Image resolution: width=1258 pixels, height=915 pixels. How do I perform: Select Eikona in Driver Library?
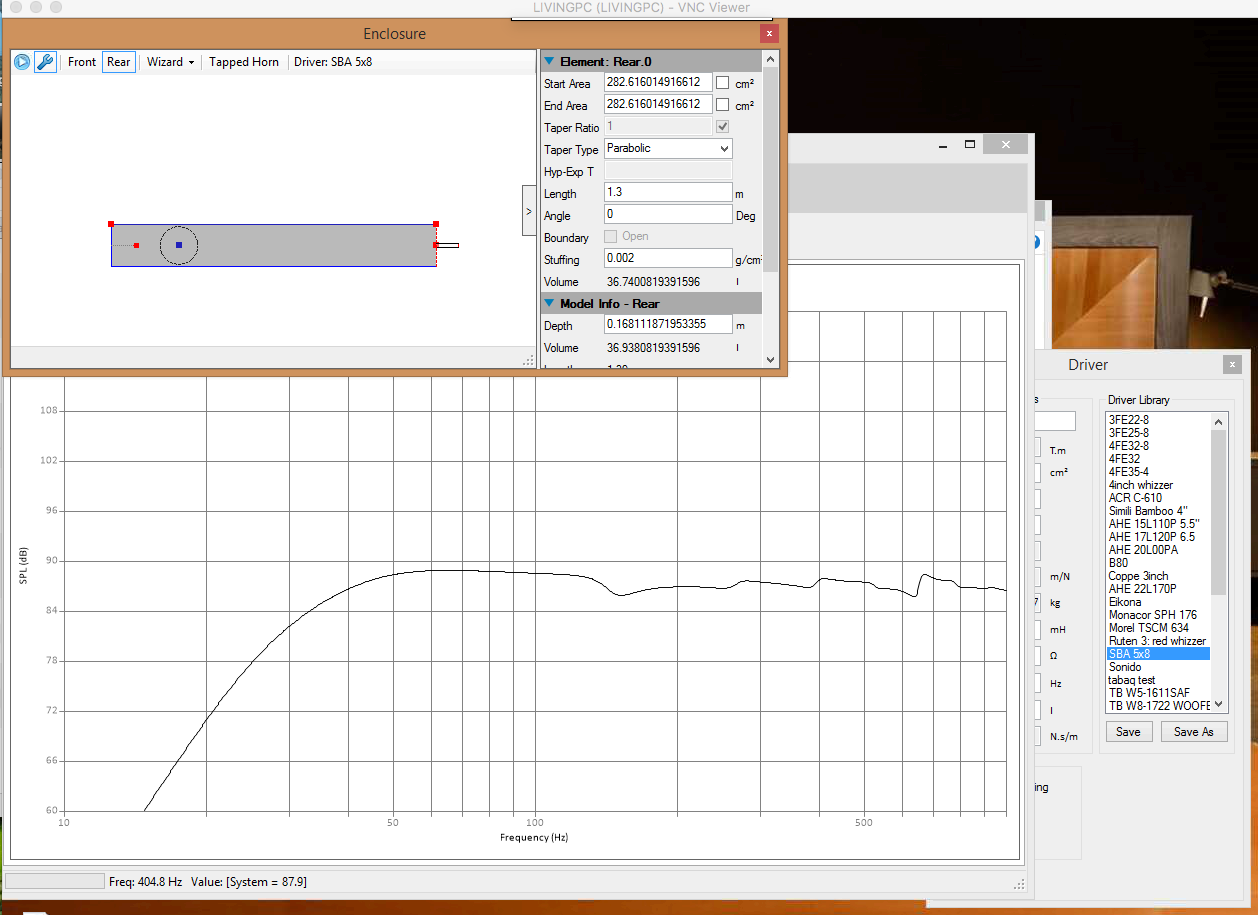click(x=1125, y=602)
